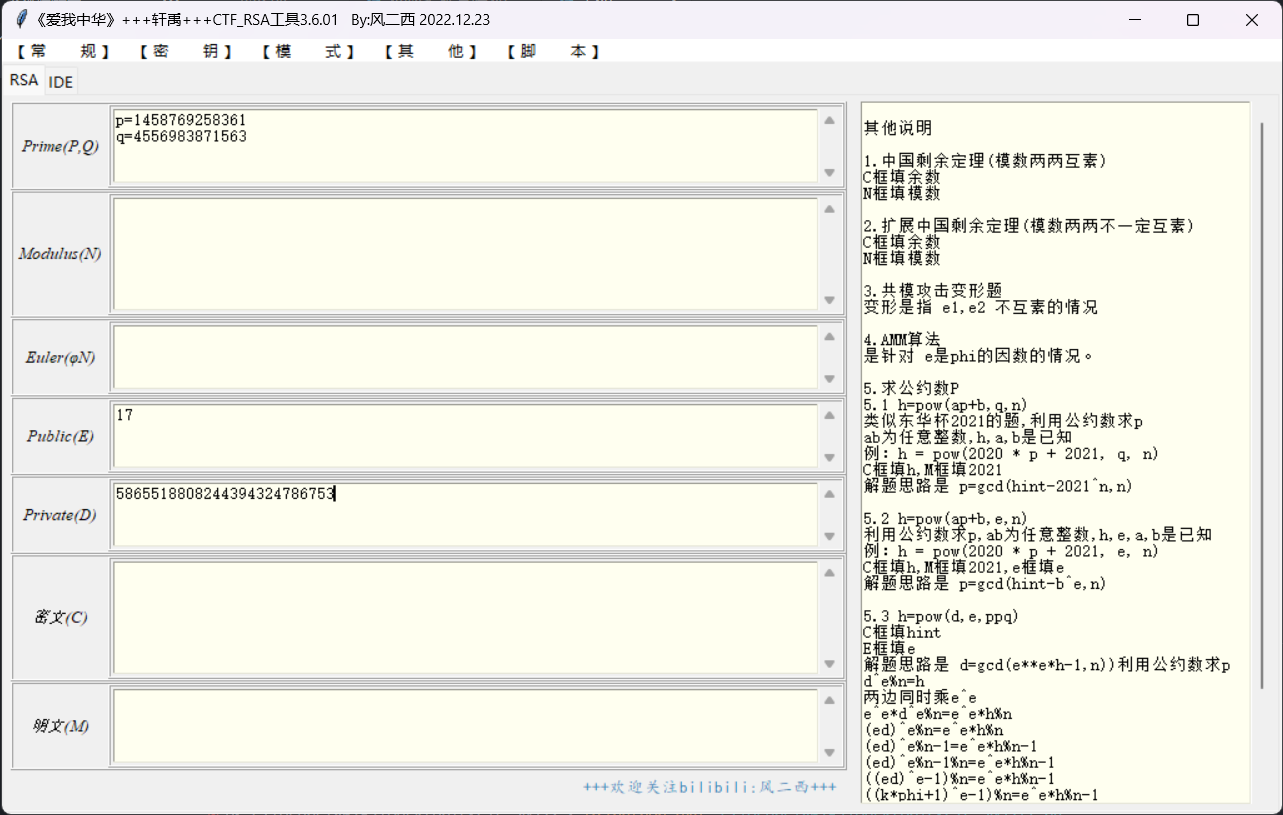Click the up arrow in 密文(C) scrollbar
The image size is (1283, 815).
tap(829, 573)
